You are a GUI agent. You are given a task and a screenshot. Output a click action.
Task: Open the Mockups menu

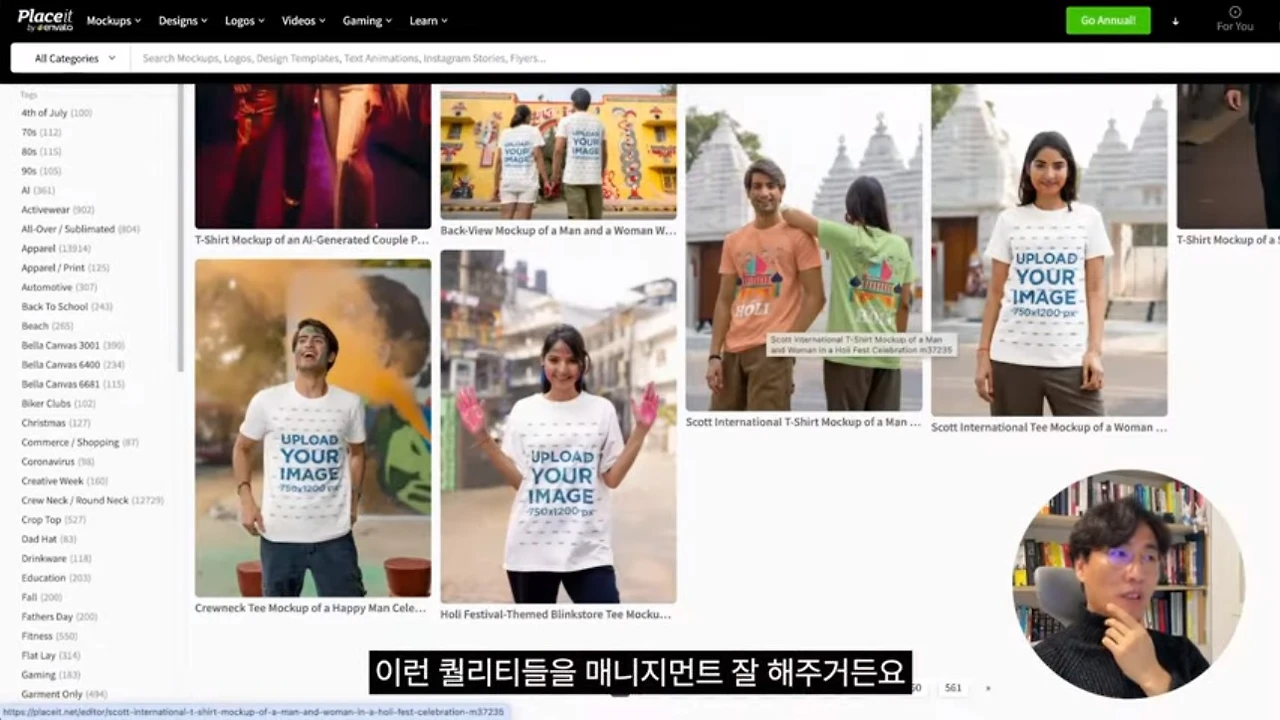click(114, 21)
